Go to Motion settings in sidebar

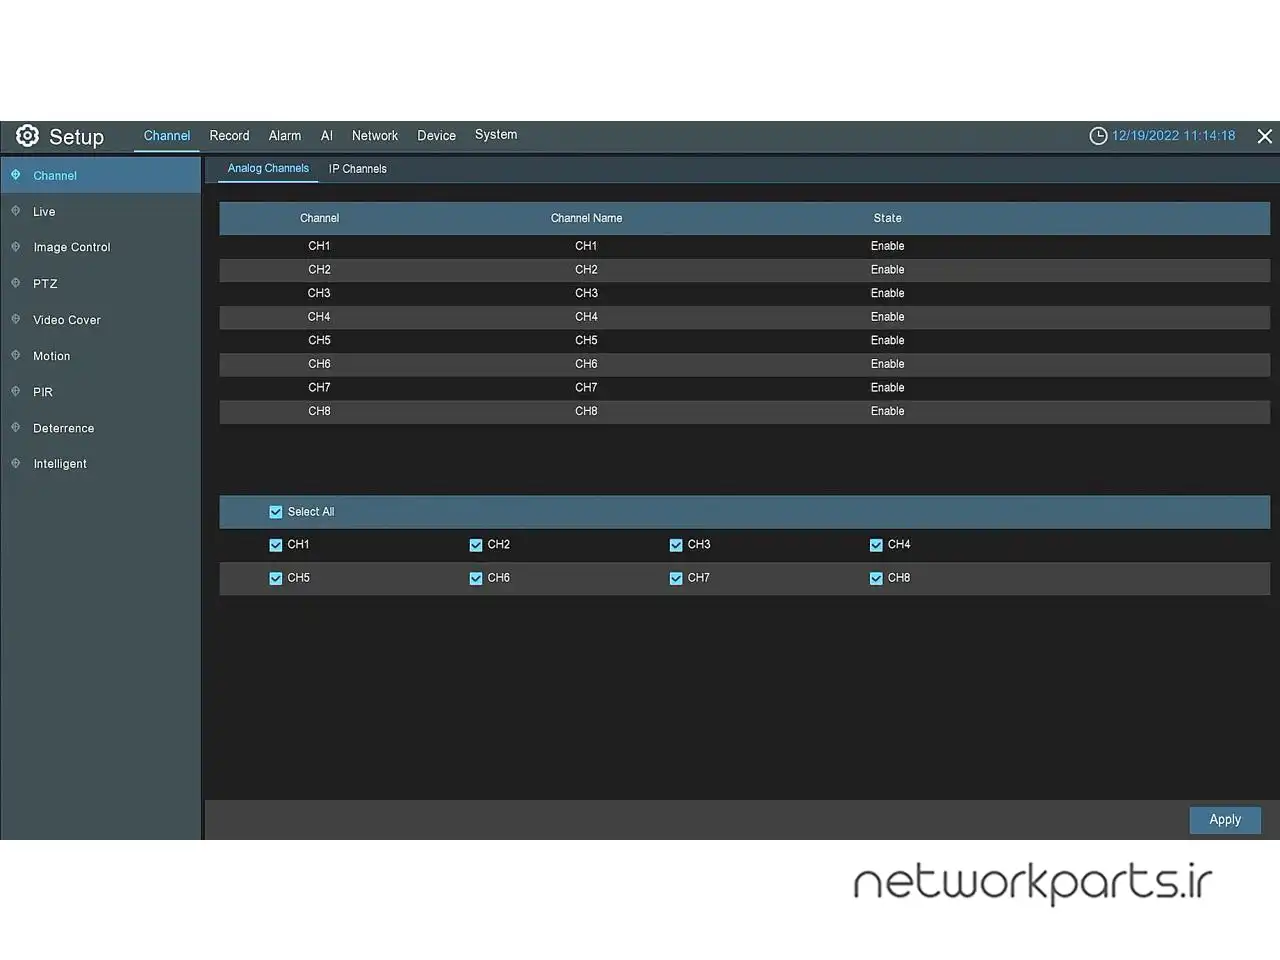[51, 356]
